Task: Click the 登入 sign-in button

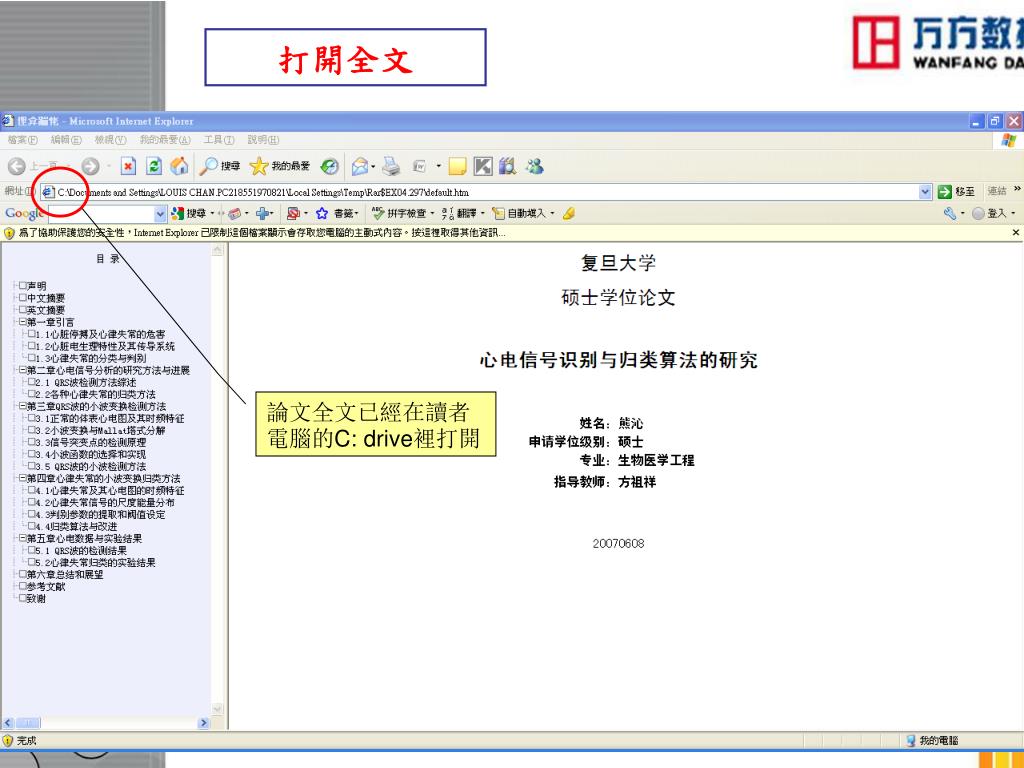Action: [x=991, y=214]
